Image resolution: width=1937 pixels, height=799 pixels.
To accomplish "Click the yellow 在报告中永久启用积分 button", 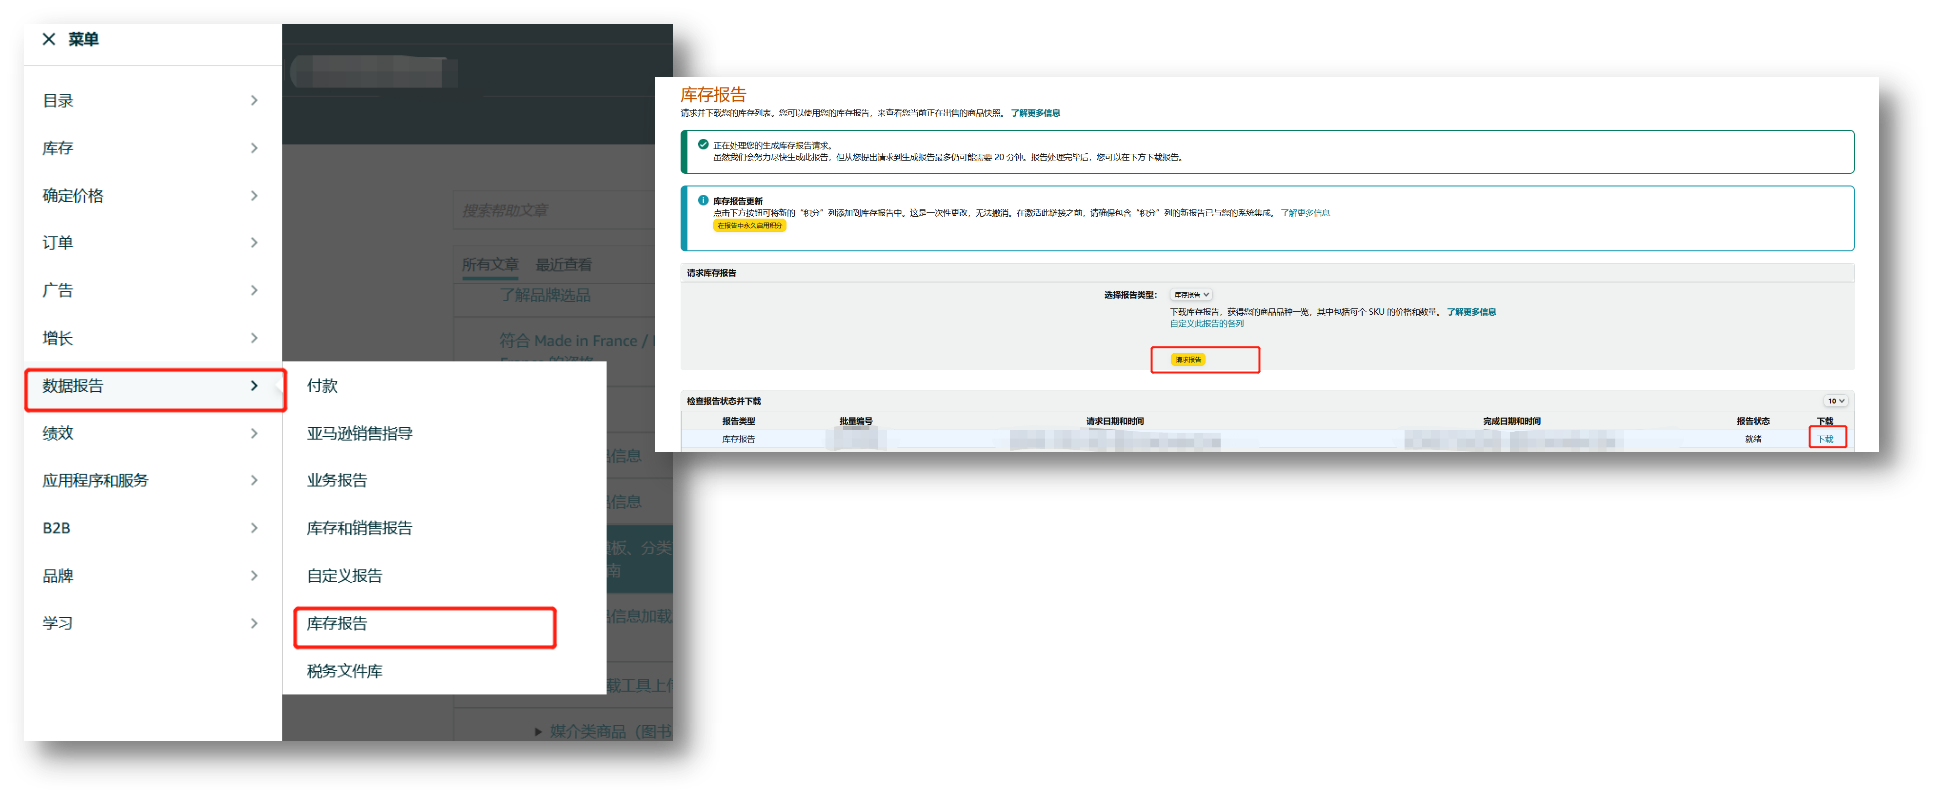I will pyautogui.click(x=749, y=226).
